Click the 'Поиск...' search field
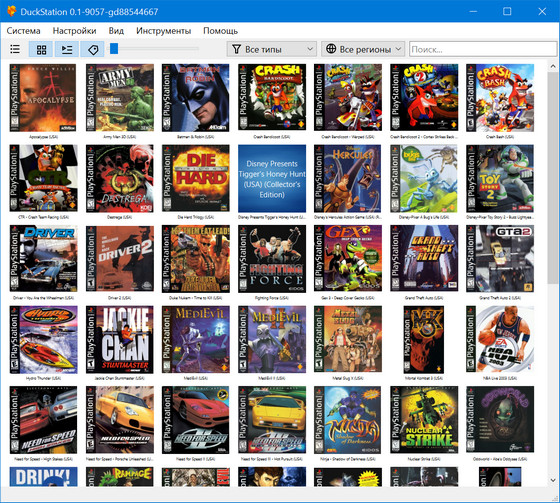Viewport: 560px width, 503px height. [483, 49]
